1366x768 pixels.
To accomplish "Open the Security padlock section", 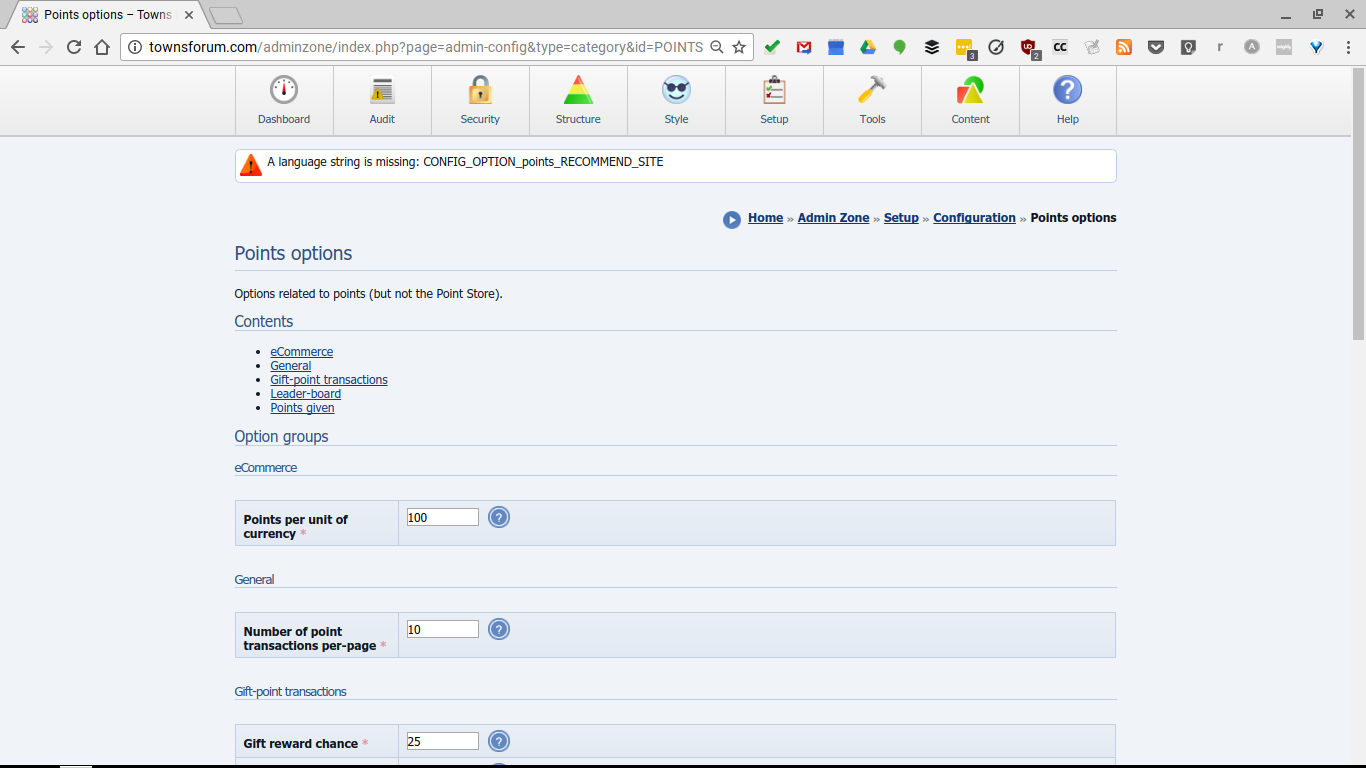I will click(x=480, y=100).
